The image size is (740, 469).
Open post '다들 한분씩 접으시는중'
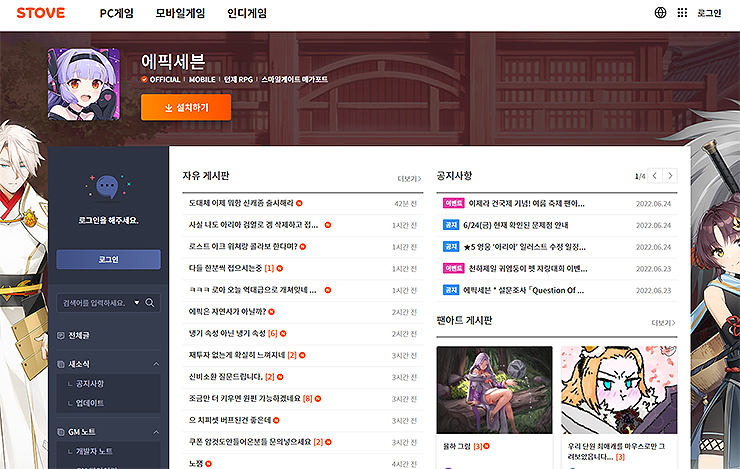pyautogui.click(x=225, y=268)
